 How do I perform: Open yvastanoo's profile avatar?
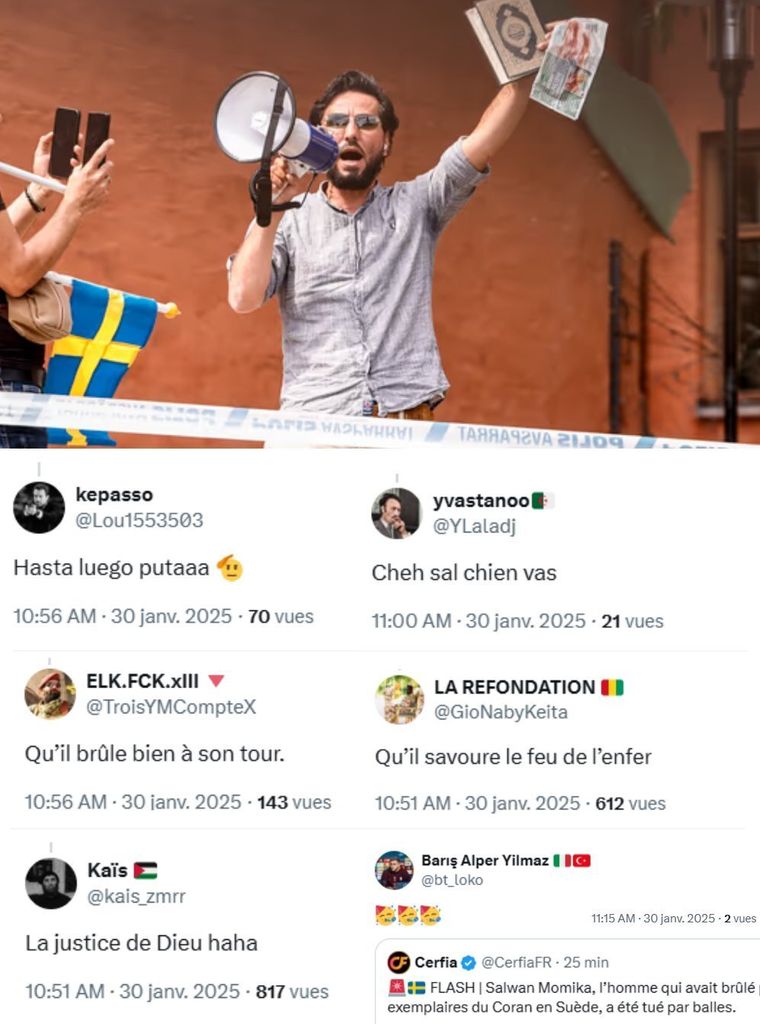pos(396,513)
